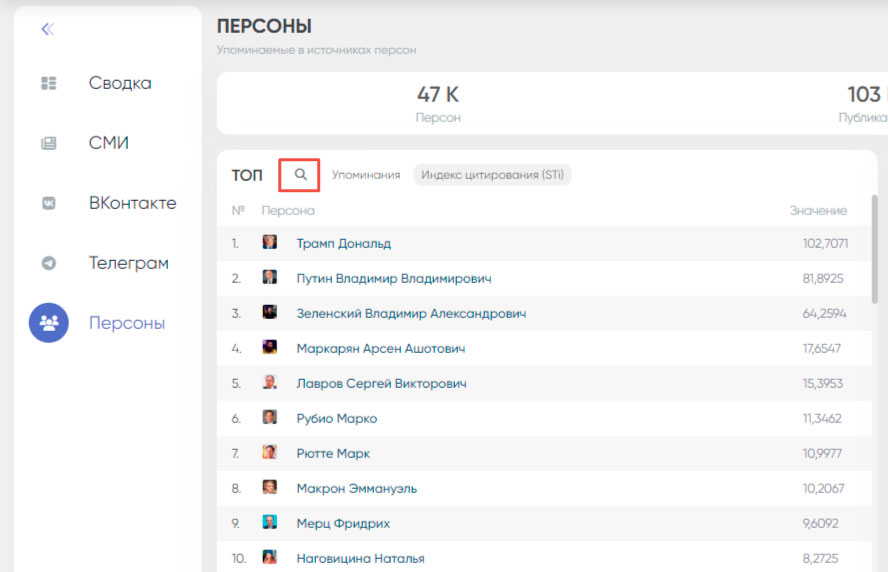Select Индекс цитирования (STI) filter
This screenshot has height=572, width=888.
492,175
